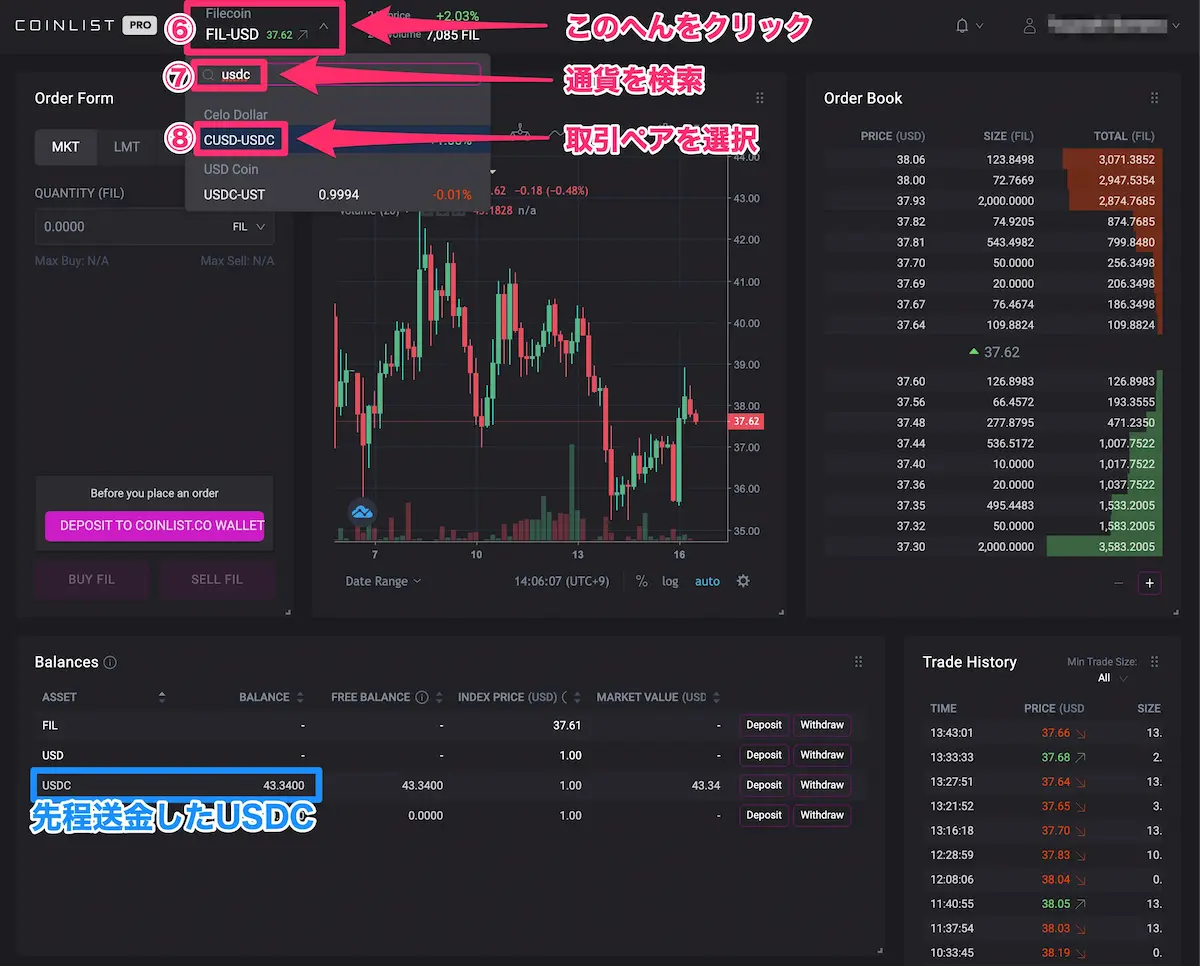
Task: Toggle percent scale on the chart
Action: pos(641,581)
